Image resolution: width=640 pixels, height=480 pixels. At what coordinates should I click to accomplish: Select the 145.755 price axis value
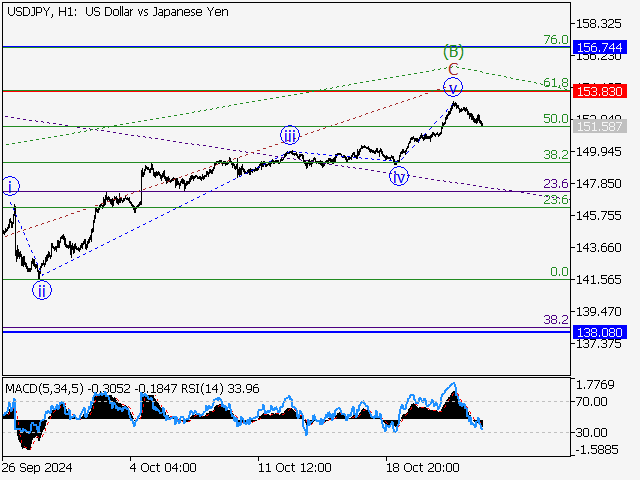coord(598,216)
